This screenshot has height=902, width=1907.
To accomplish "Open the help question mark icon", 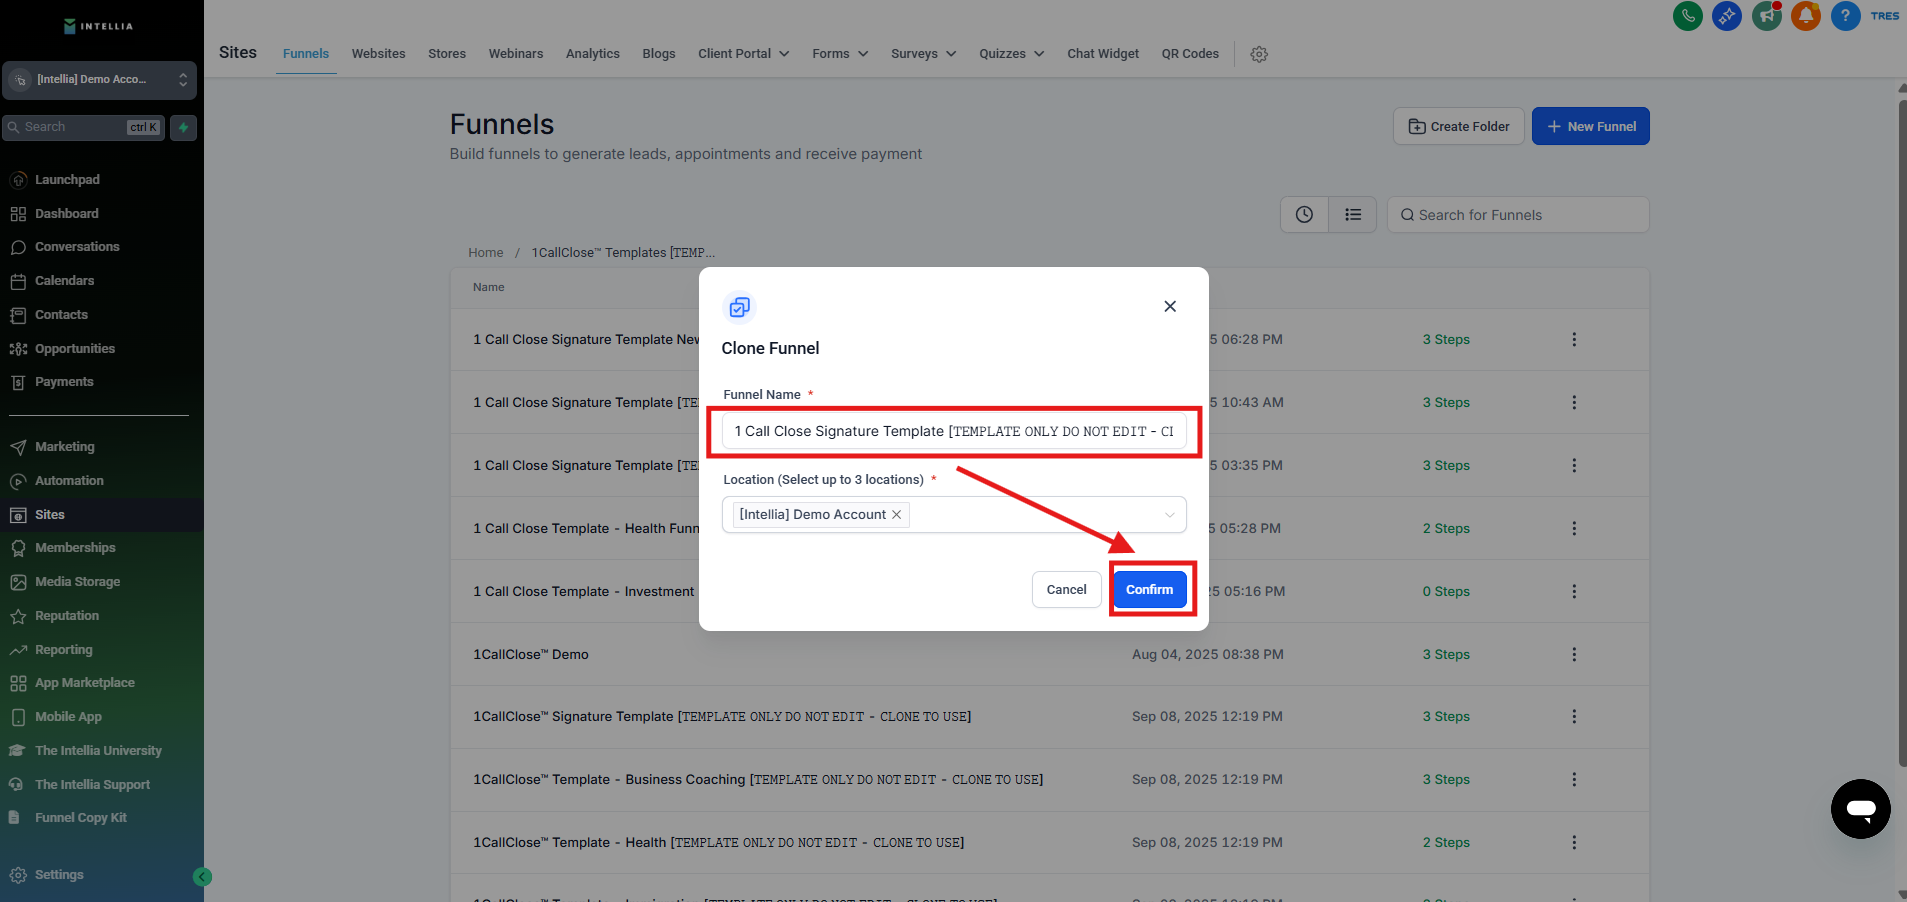I will pos(1845,16).
